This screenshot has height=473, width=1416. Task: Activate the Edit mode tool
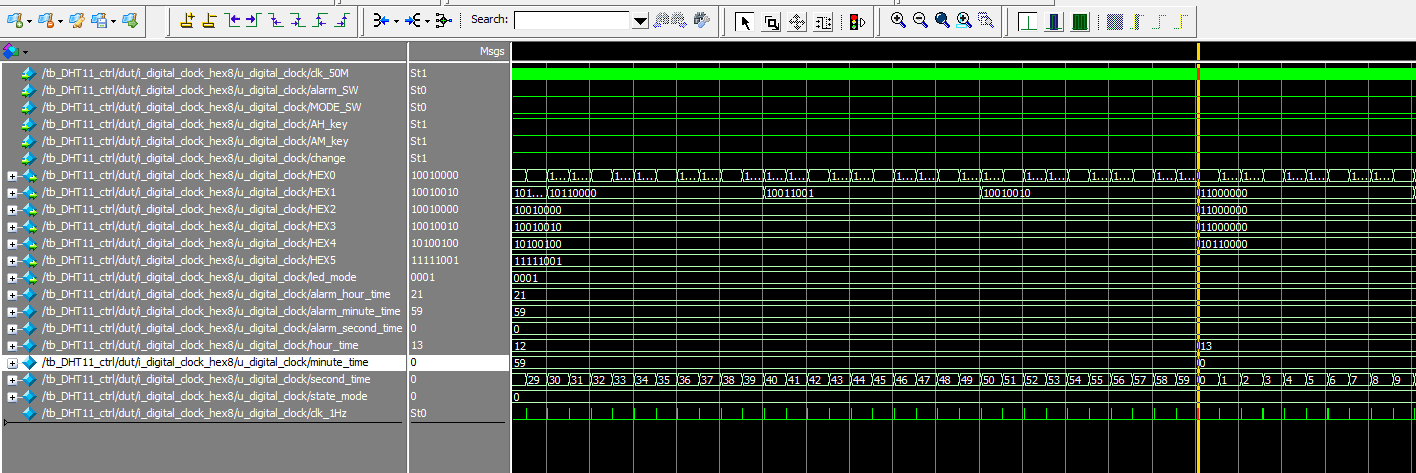(823, 21)
